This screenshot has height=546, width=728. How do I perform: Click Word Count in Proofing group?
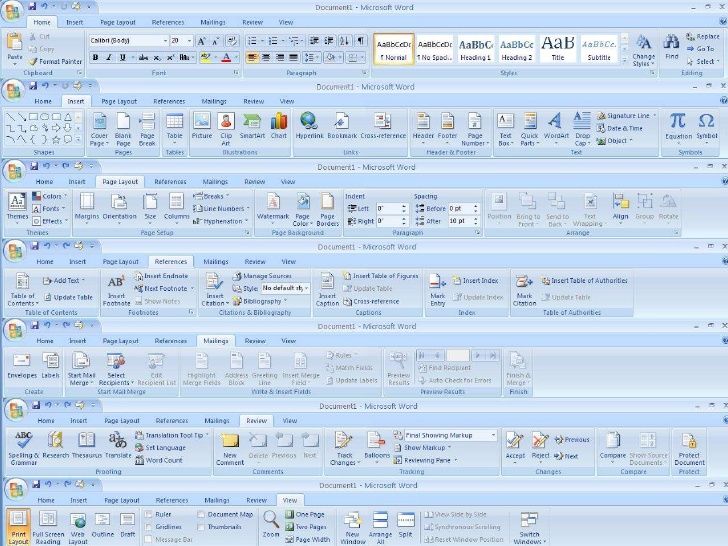(x=159, y=461)
